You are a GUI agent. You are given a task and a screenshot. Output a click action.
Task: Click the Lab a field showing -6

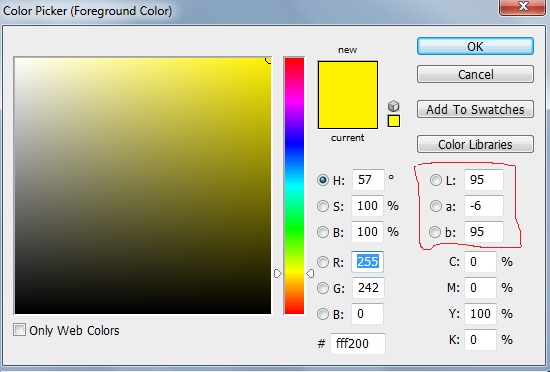pos(484,206)
